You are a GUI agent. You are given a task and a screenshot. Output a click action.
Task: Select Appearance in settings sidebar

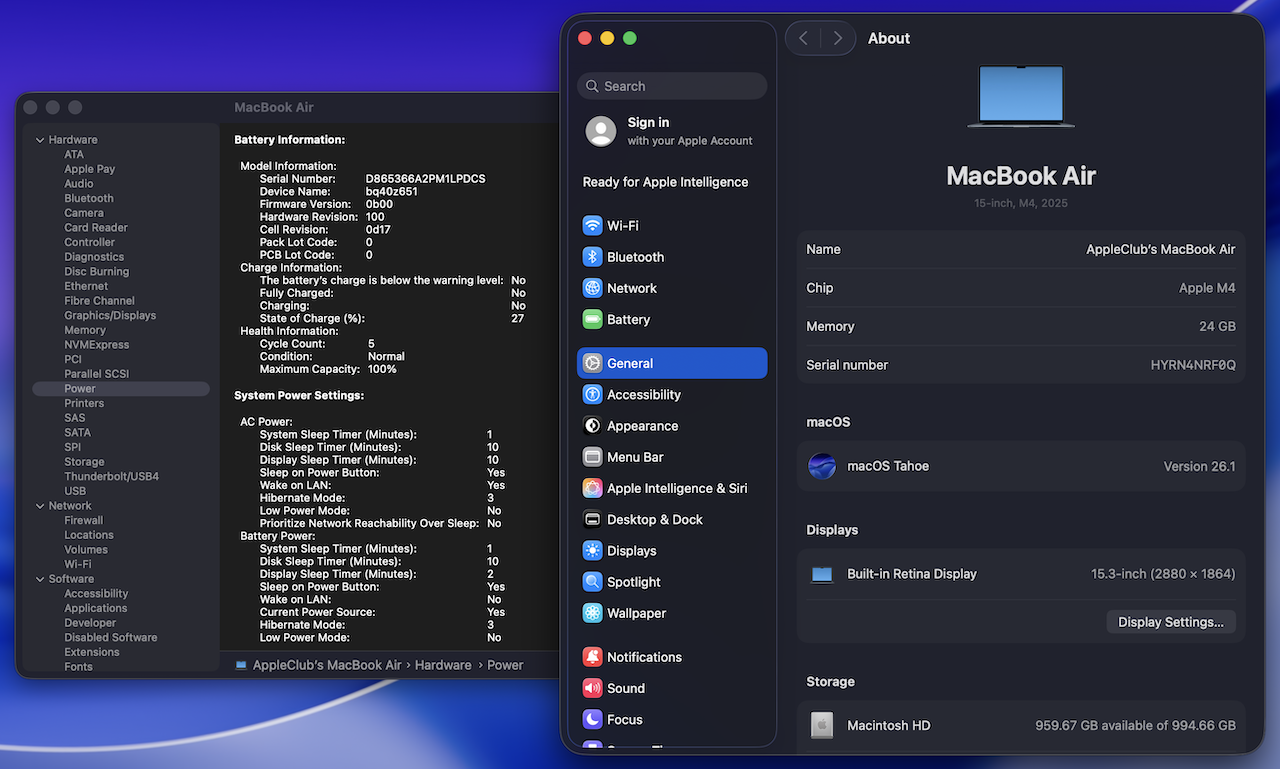[x=642, y=426]
